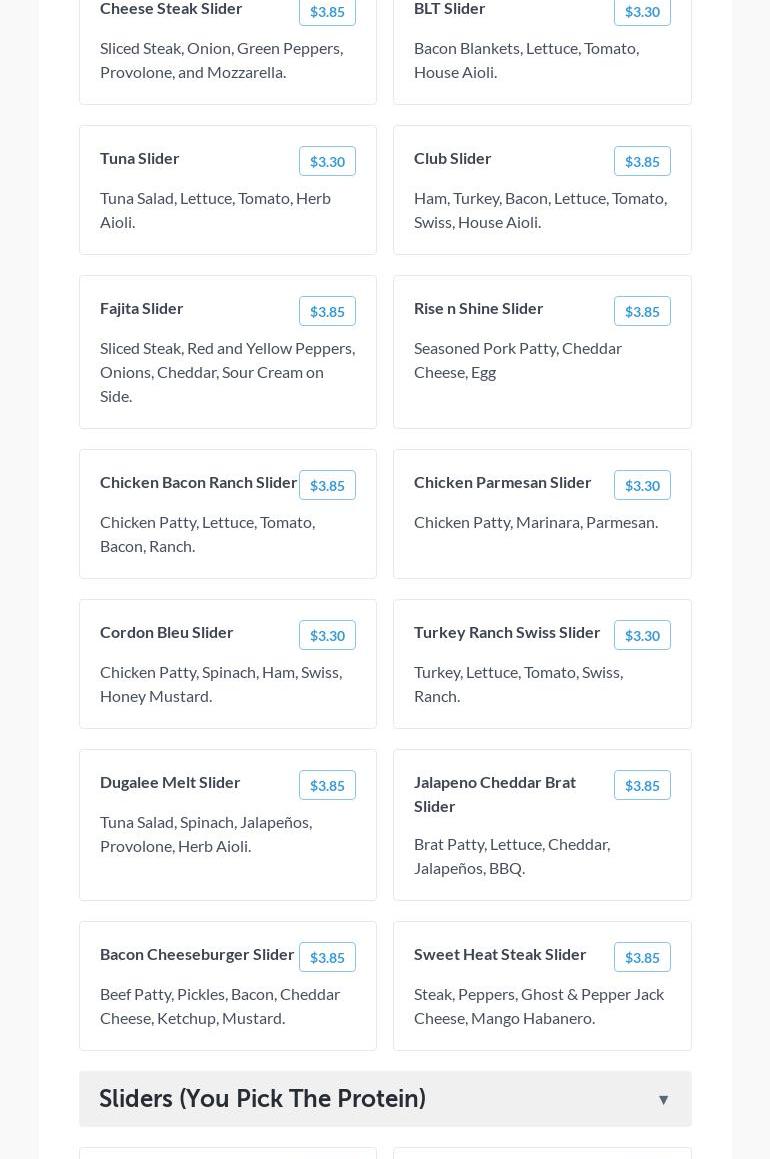Click the Cheese Steak Slider price button

[x=327, y=11]
